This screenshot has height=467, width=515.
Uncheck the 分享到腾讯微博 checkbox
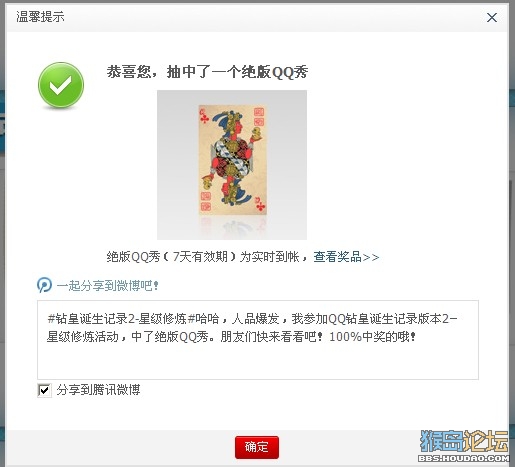pos(44,390)
